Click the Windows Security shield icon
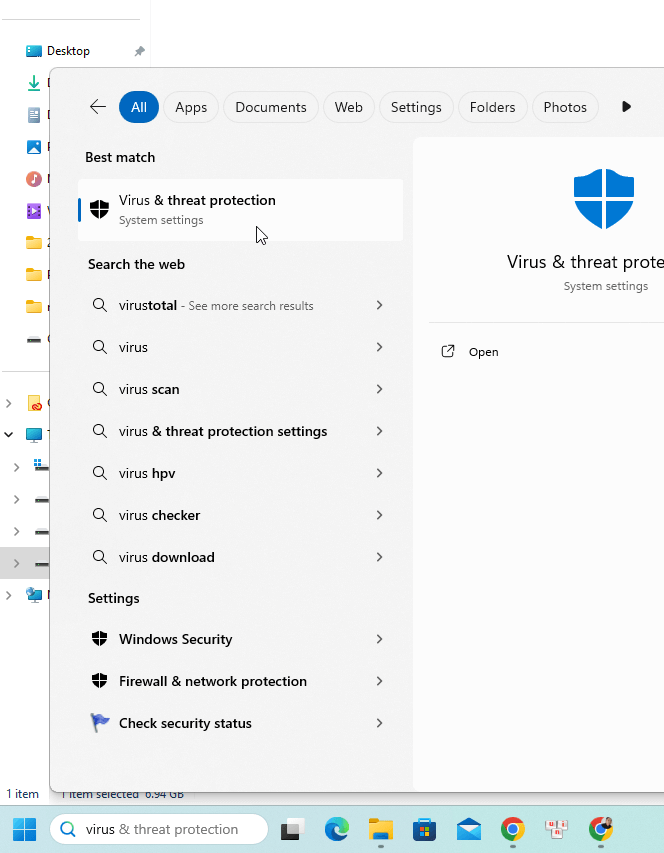This screenshot has width=664, height=853. pos(100,638)
